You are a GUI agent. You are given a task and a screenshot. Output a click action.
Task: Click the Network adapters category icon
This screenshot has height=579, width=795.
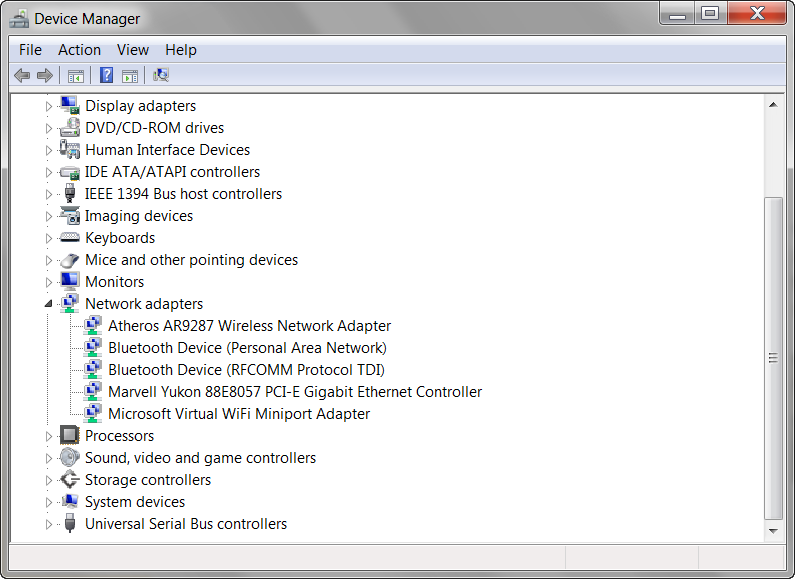pos(69,303)
